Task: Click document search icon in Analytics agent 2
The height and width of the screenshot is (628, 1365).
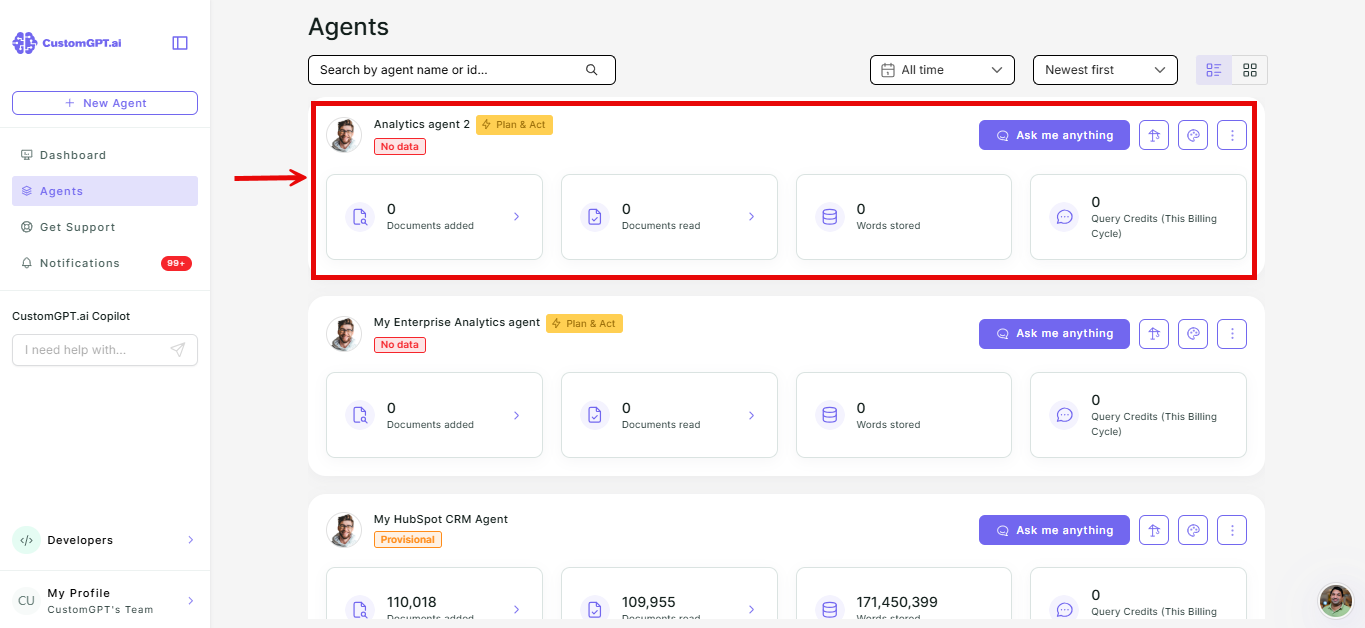Action: tap(360, 217)
